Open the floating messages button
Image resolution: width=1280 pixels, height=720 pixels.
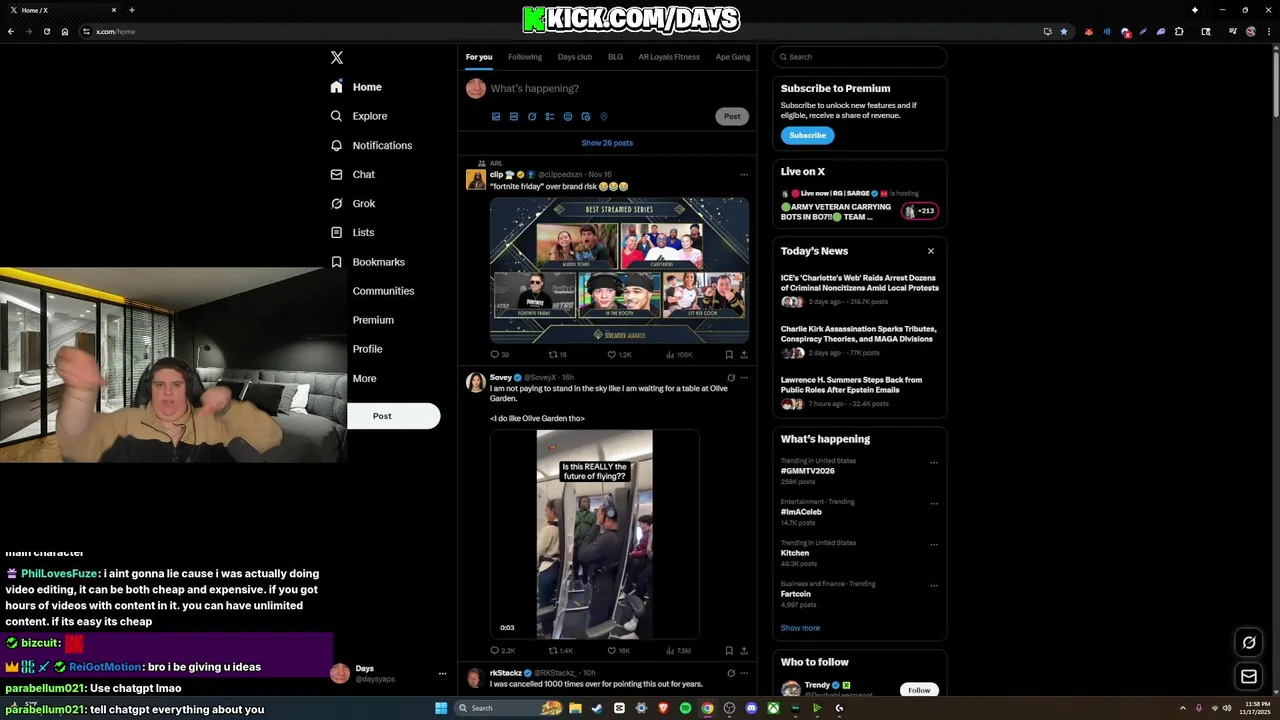pyautogui.click(x=1248, y=677)
